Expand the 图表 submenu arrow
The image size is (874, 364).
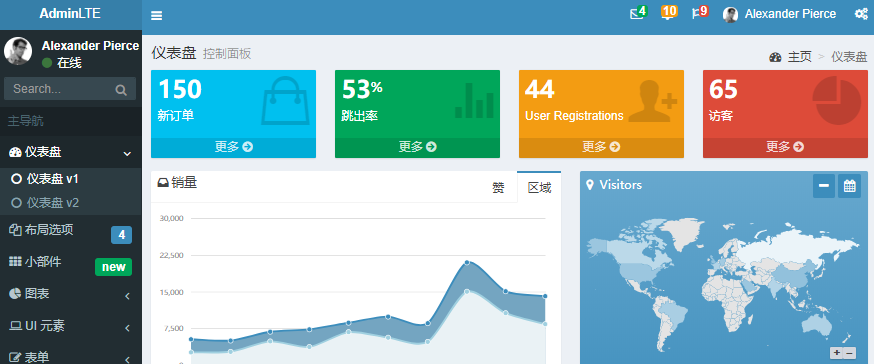tap(127, 296)
